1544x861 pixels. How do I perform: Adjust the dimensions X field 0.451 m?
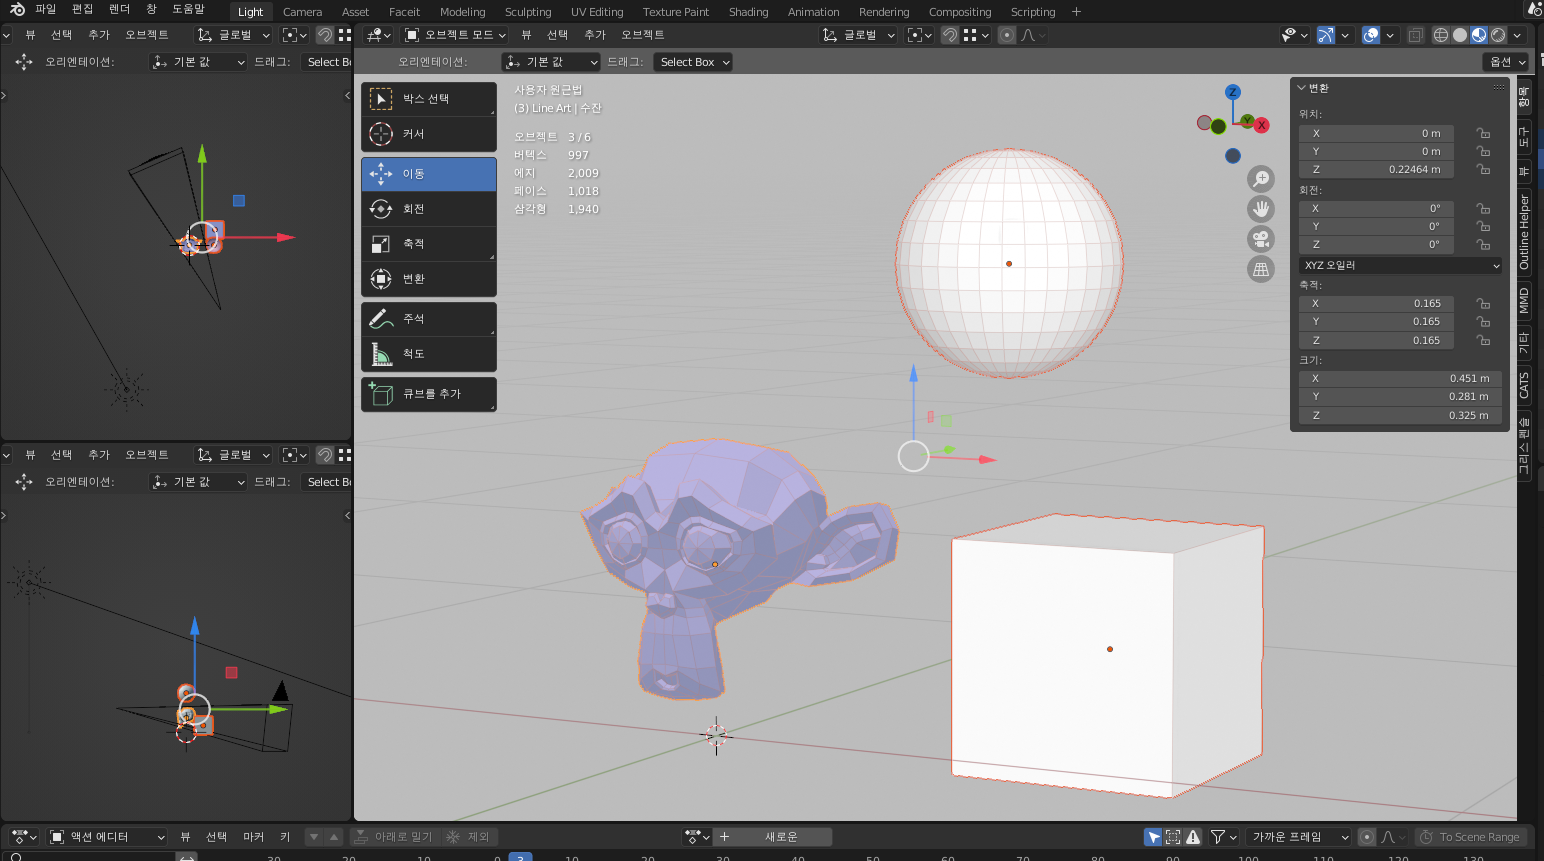click(1400, 379)
